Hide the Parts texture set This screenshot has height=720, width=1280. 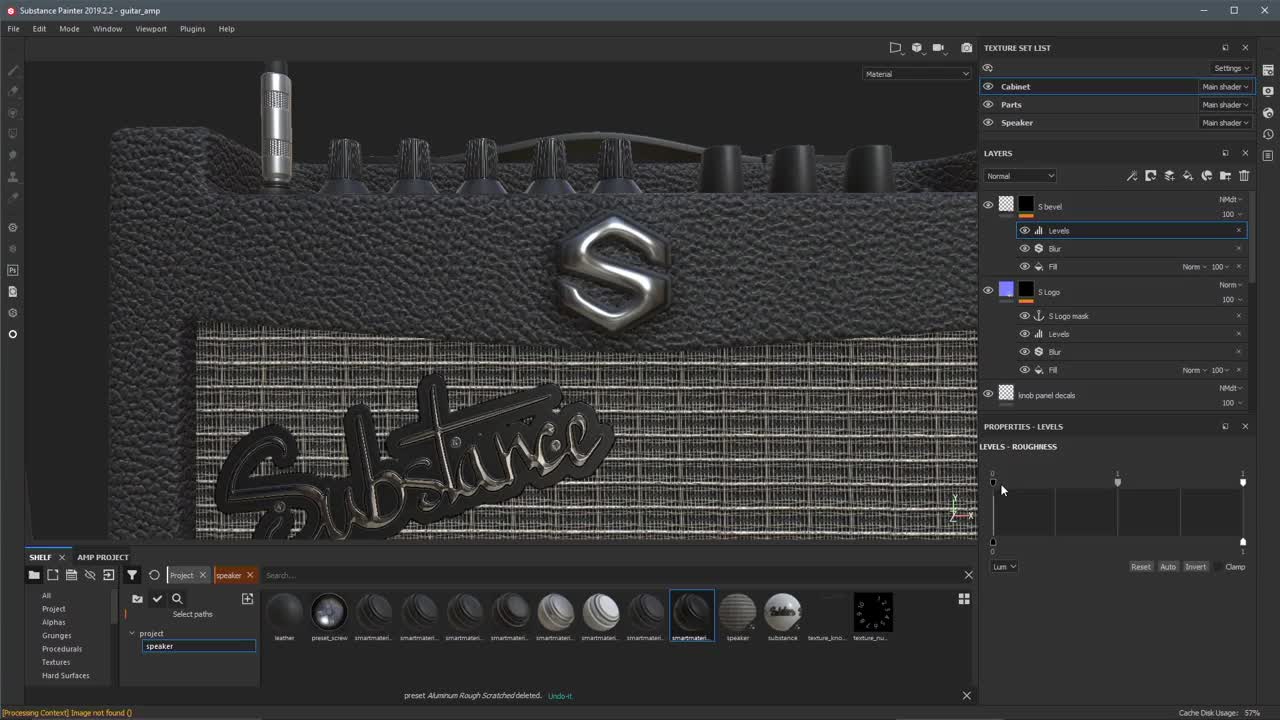click(x=988, y=105)
